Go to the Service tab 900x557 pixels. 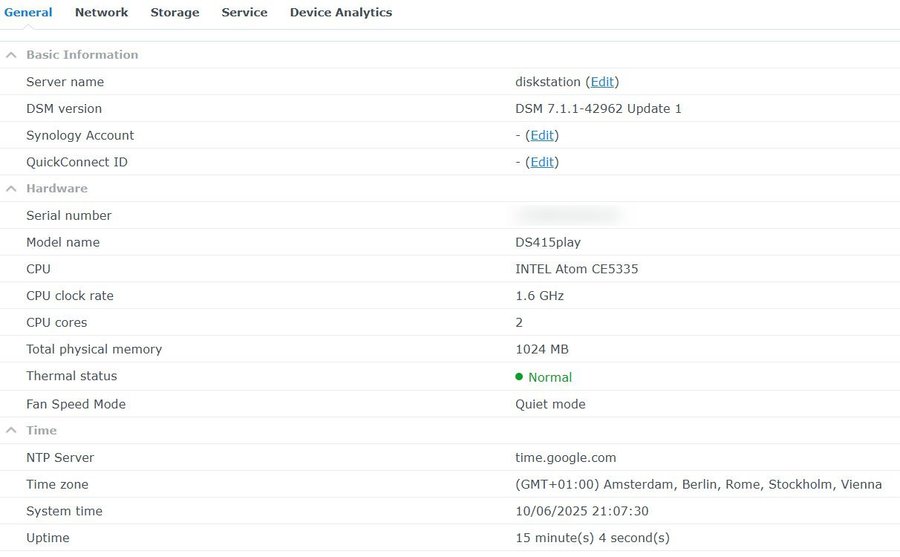pos(244,12)
